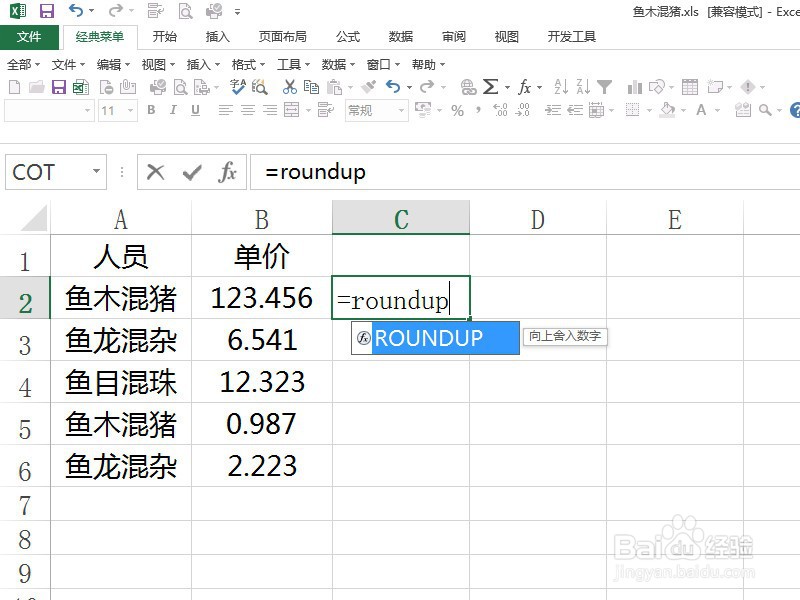Viewport: 800px width, 600px height.
Task: Toggle Underline formatting
Action: point(194,110)
